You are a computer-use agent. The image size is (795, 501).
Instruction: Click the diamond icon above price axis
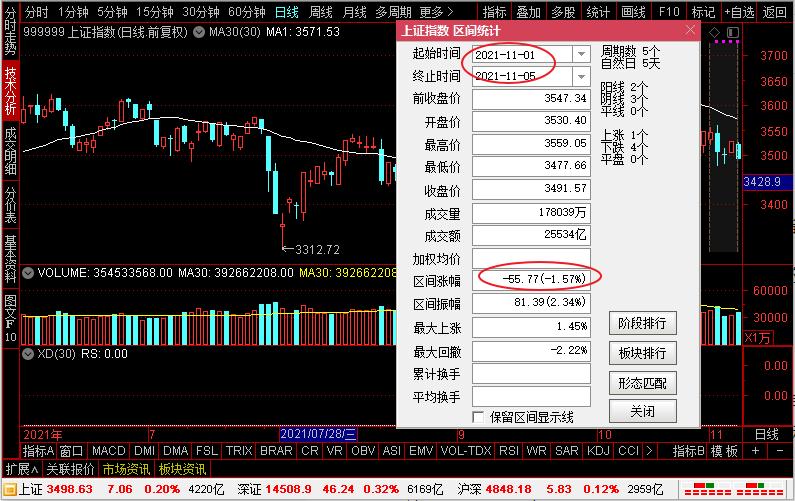(x=714, y=32)
